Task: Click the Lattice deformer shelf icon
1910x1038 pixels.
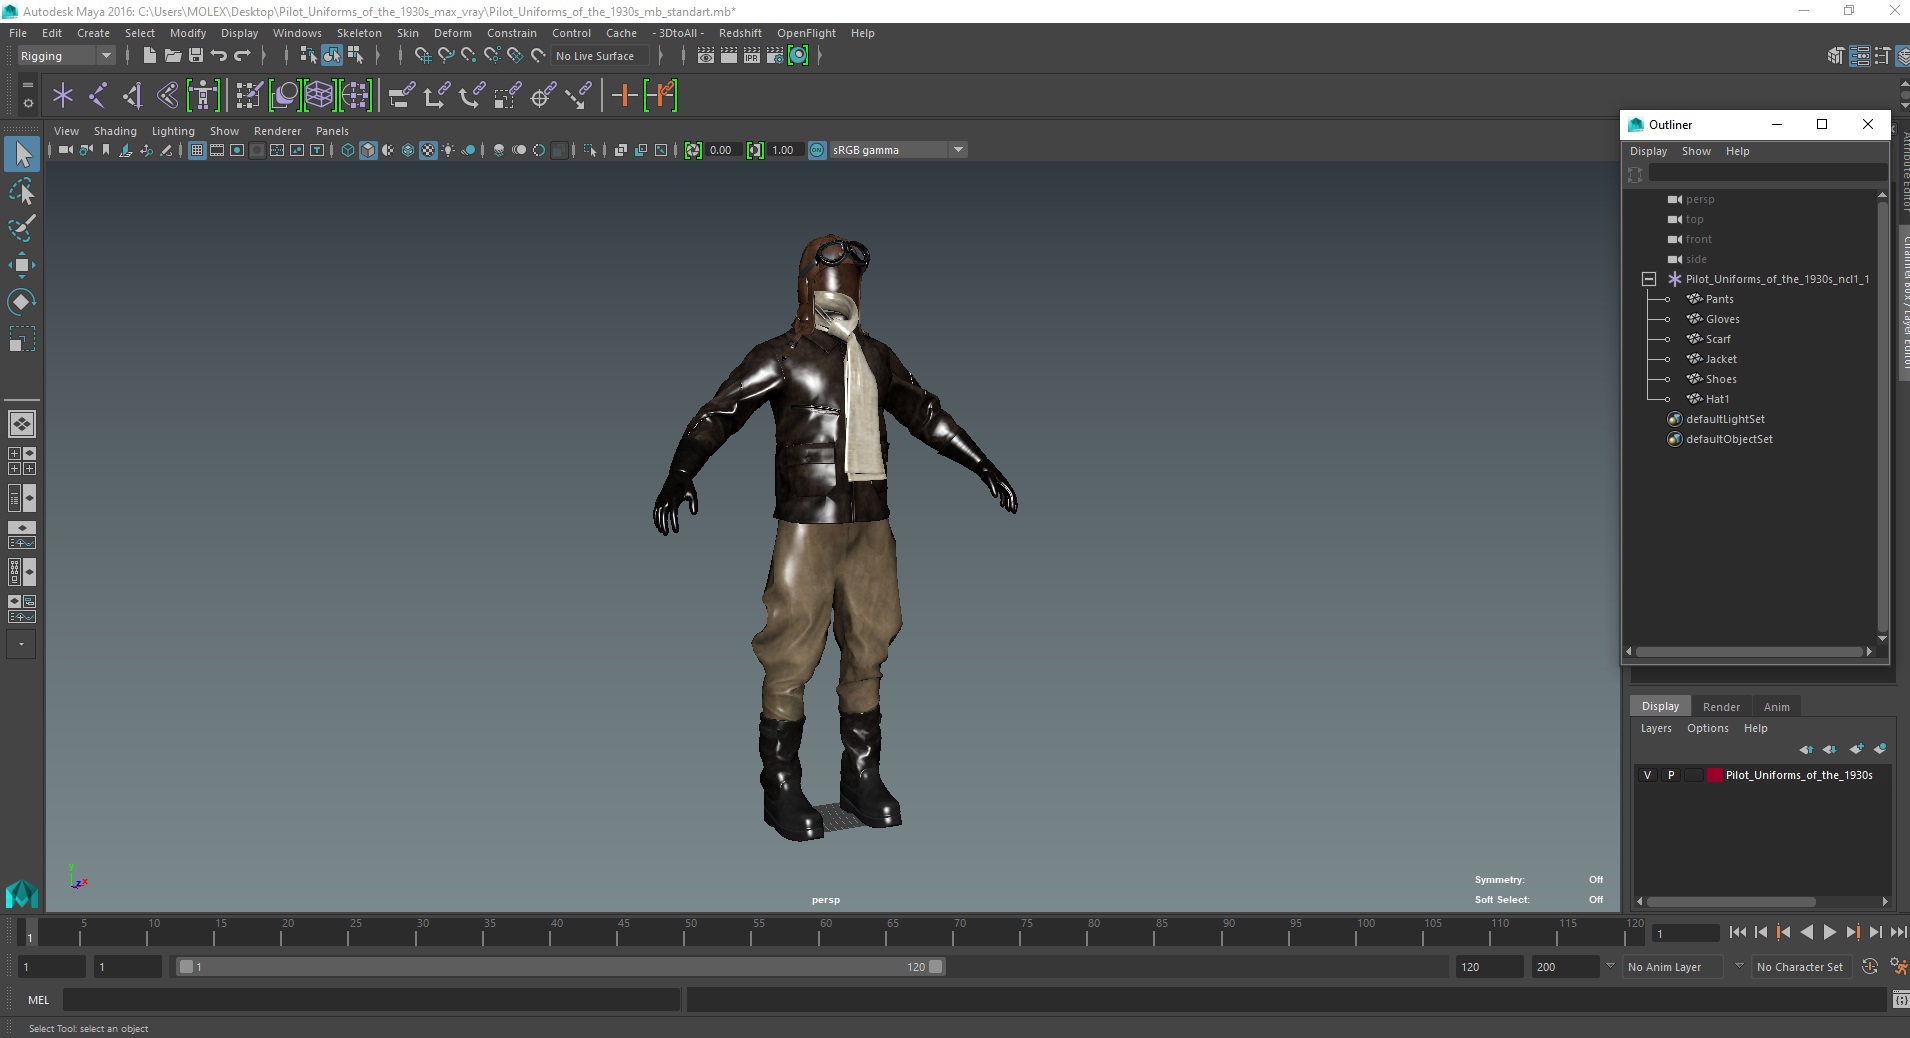Action: (320, 96)
